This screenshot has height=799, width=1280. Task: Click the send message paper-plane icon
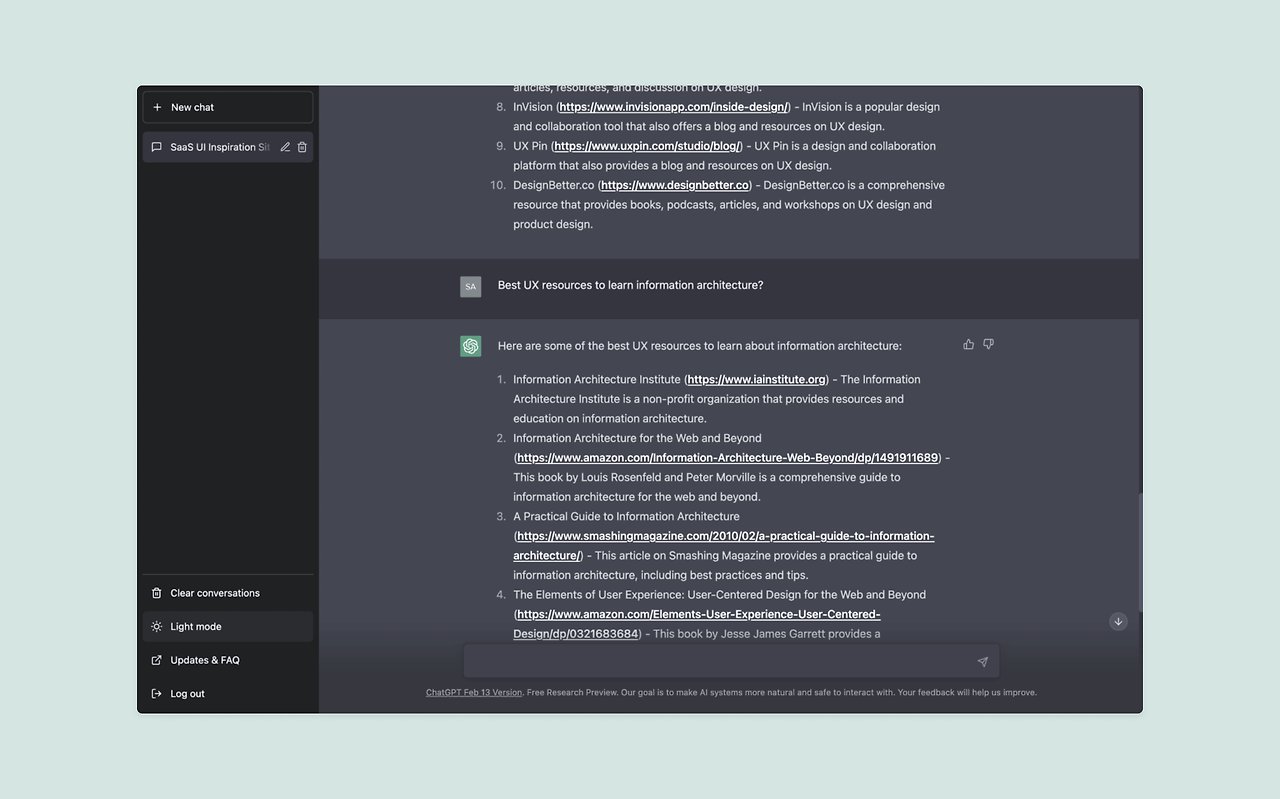point(982,661)
